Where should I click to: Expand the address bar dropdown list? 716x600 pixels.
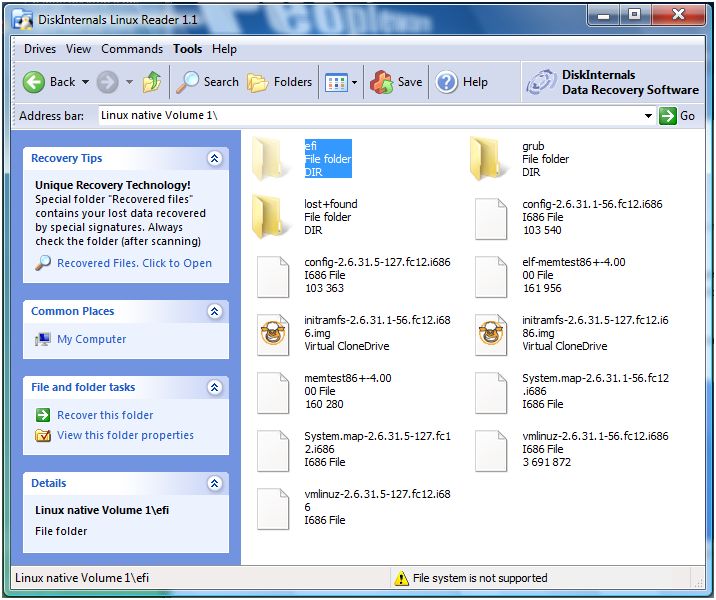click(648, 116)
